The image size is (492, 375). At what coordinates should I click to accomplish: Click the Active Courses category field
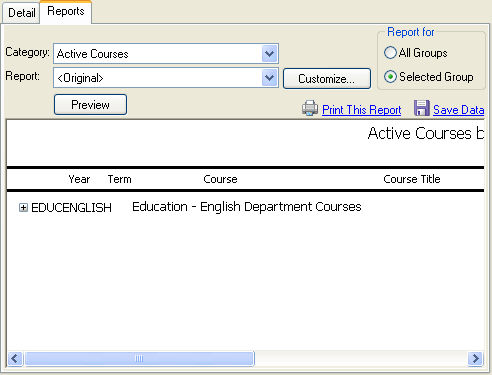click(x=158, y=54)
